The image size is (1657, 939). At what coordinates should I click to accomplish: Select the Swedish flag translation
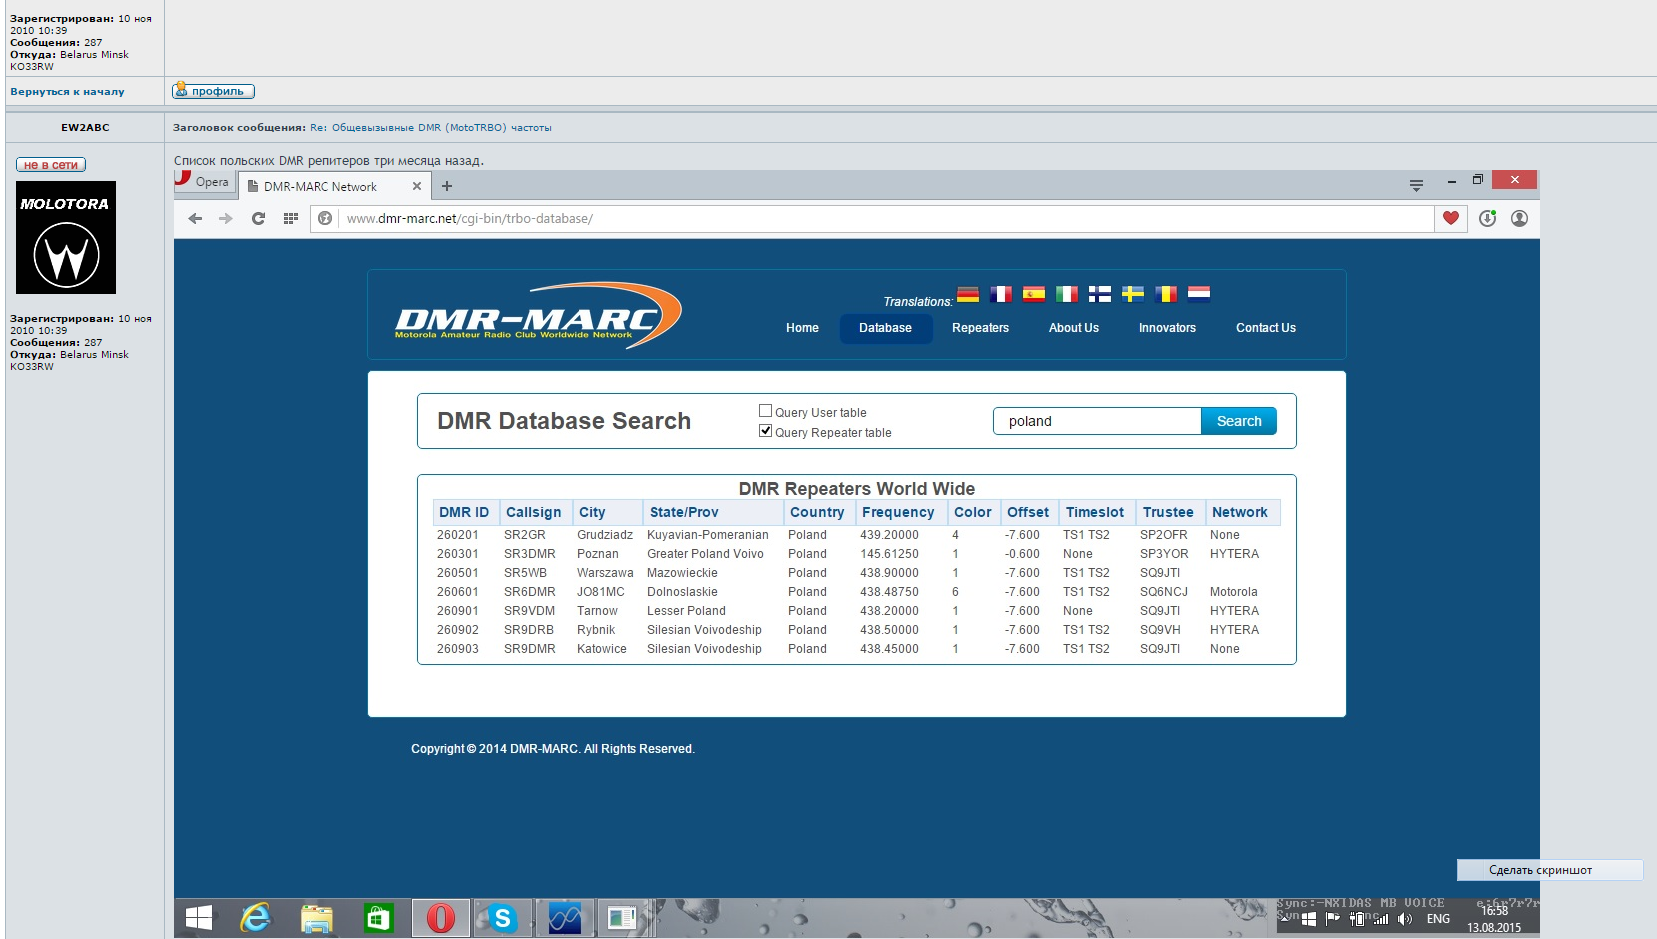pyautogui.click(x=1133, y=294)
